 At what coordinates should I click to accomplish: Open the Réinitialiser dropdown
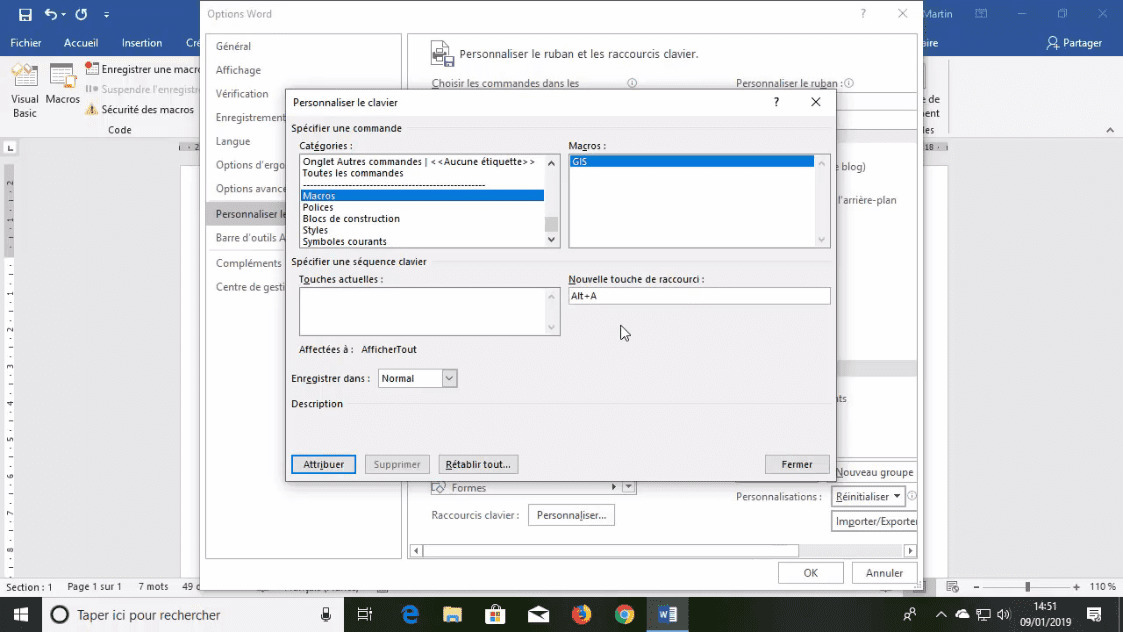[x=867, y=497]
